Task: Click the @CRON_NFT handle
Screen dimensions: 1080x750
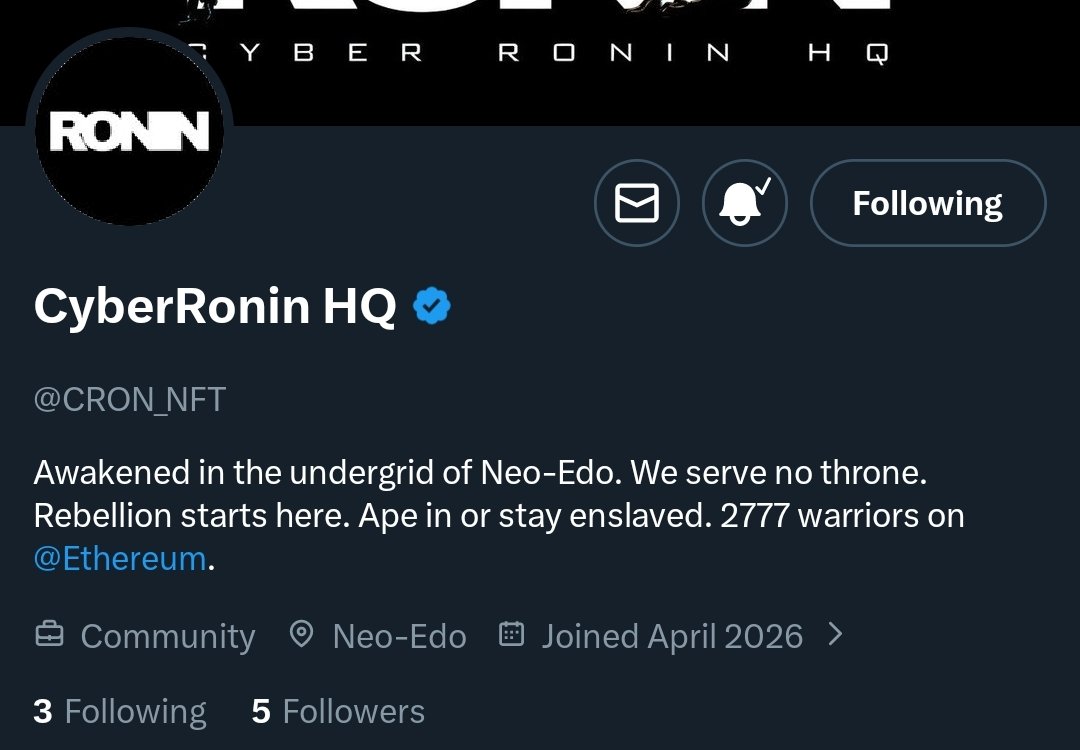Action: (x=130, y=399)
